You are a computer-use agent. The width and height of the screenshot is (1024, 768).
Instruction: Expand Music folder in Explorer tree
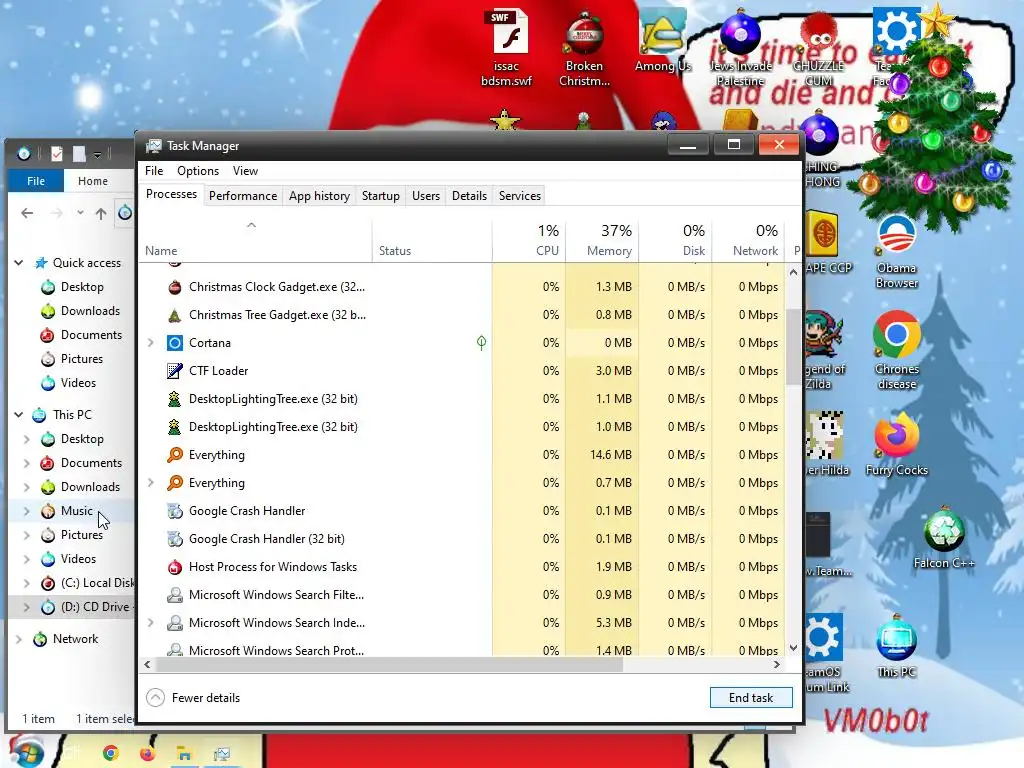coord(27,511)
